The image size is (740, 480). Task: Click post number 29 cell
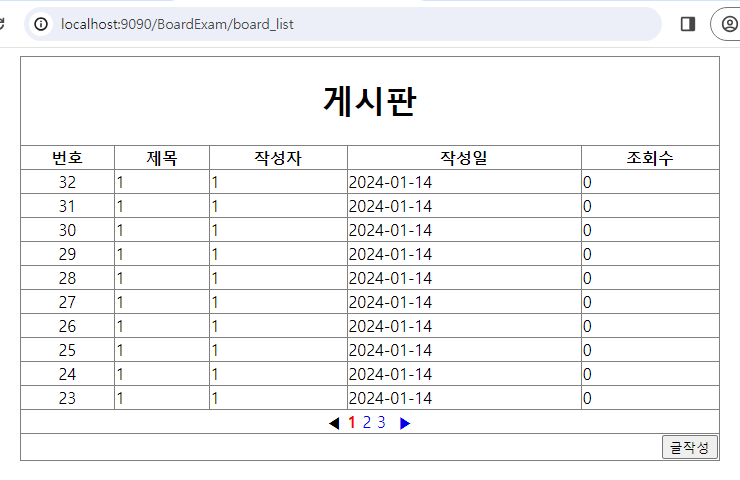[67, 254]
